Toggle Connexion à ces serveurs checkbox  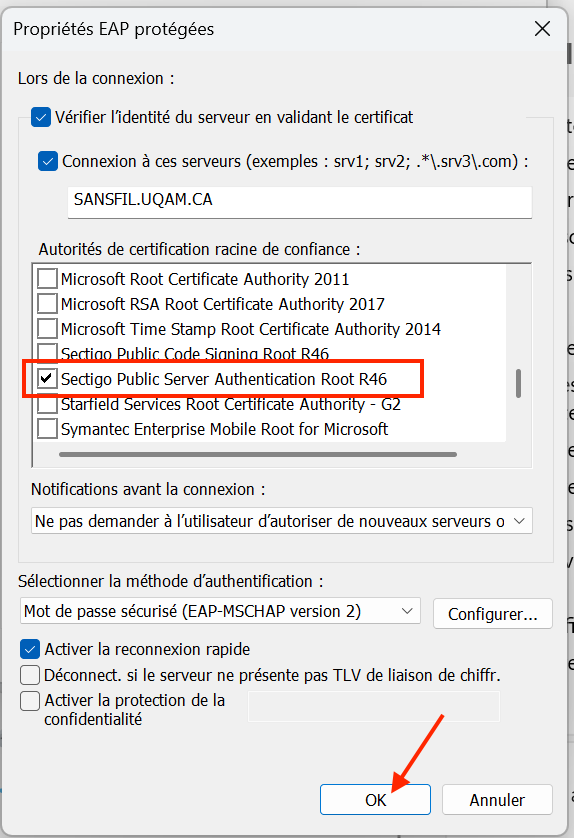(x=48, y=161)
